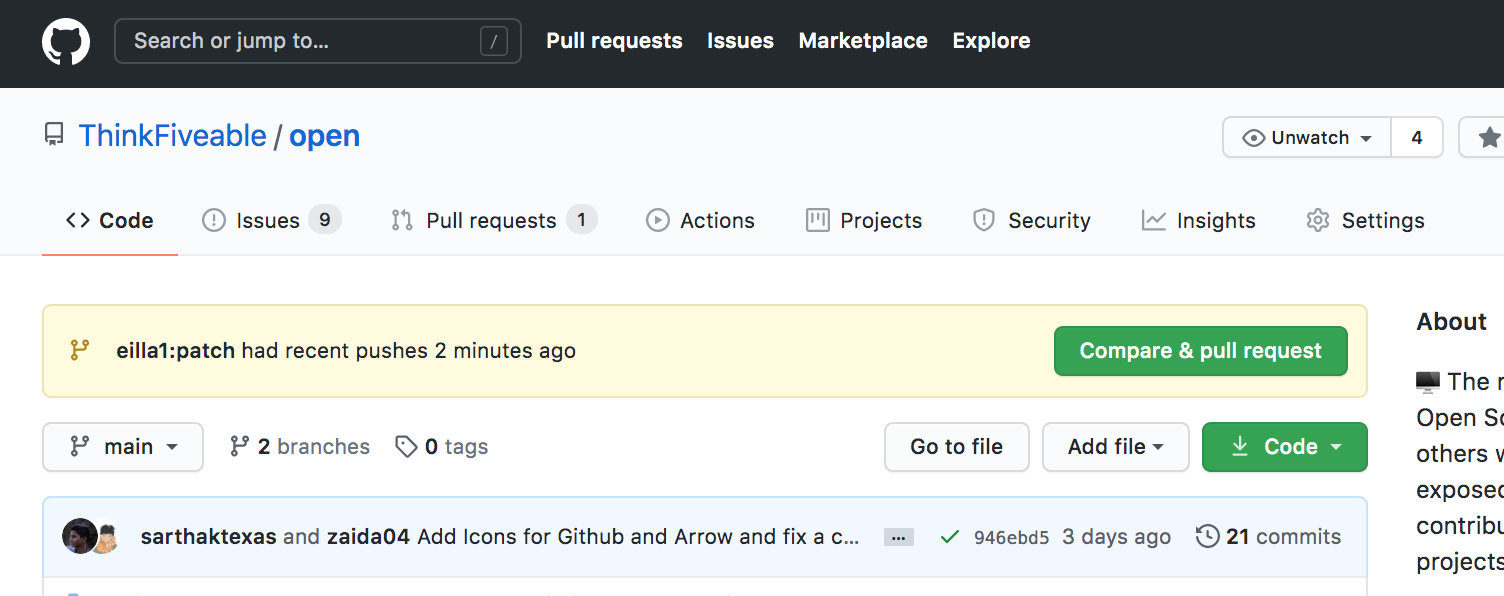Image resolution: width=1504 pixels, height=596 pixels.
Task: Click the Projects board icon
Action: pyautogui.click(x=818, y=221)
